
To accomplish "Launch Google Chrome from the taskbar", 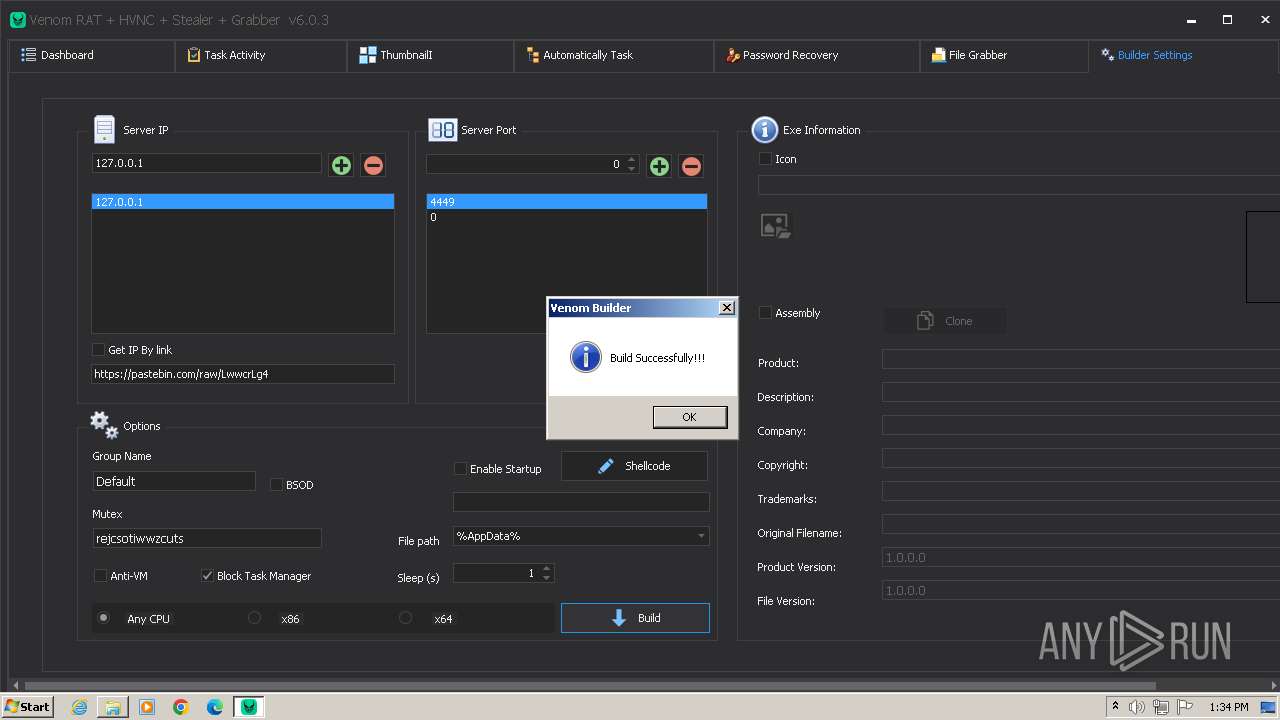I will pos(181,707).
